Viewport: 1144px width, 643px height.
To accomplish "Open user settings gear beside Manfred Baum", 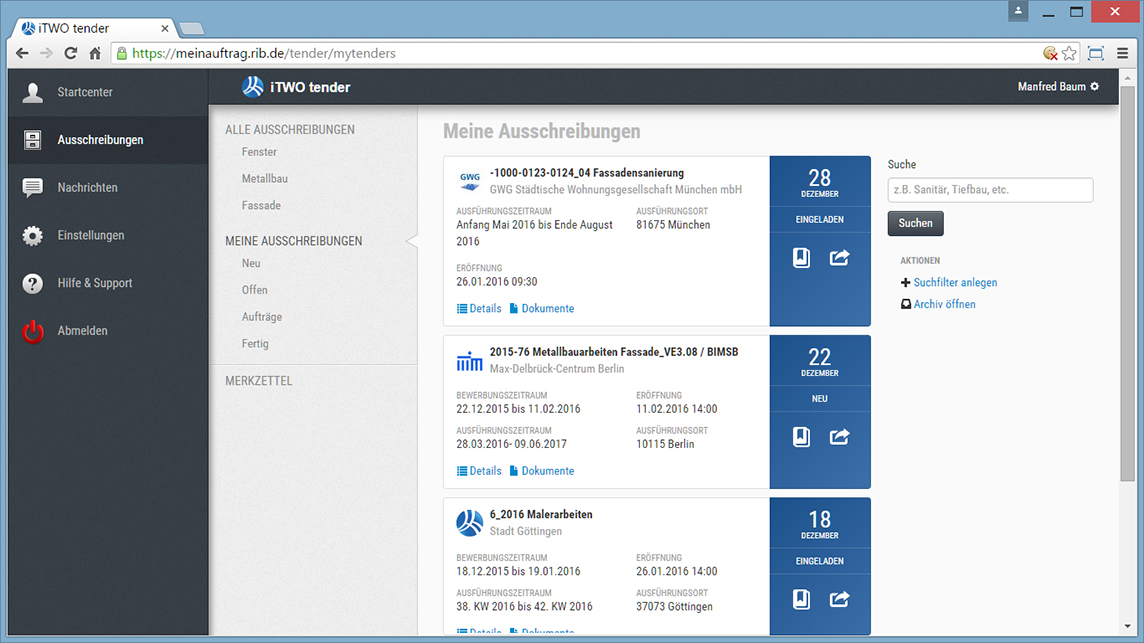I will point(1094,87).
